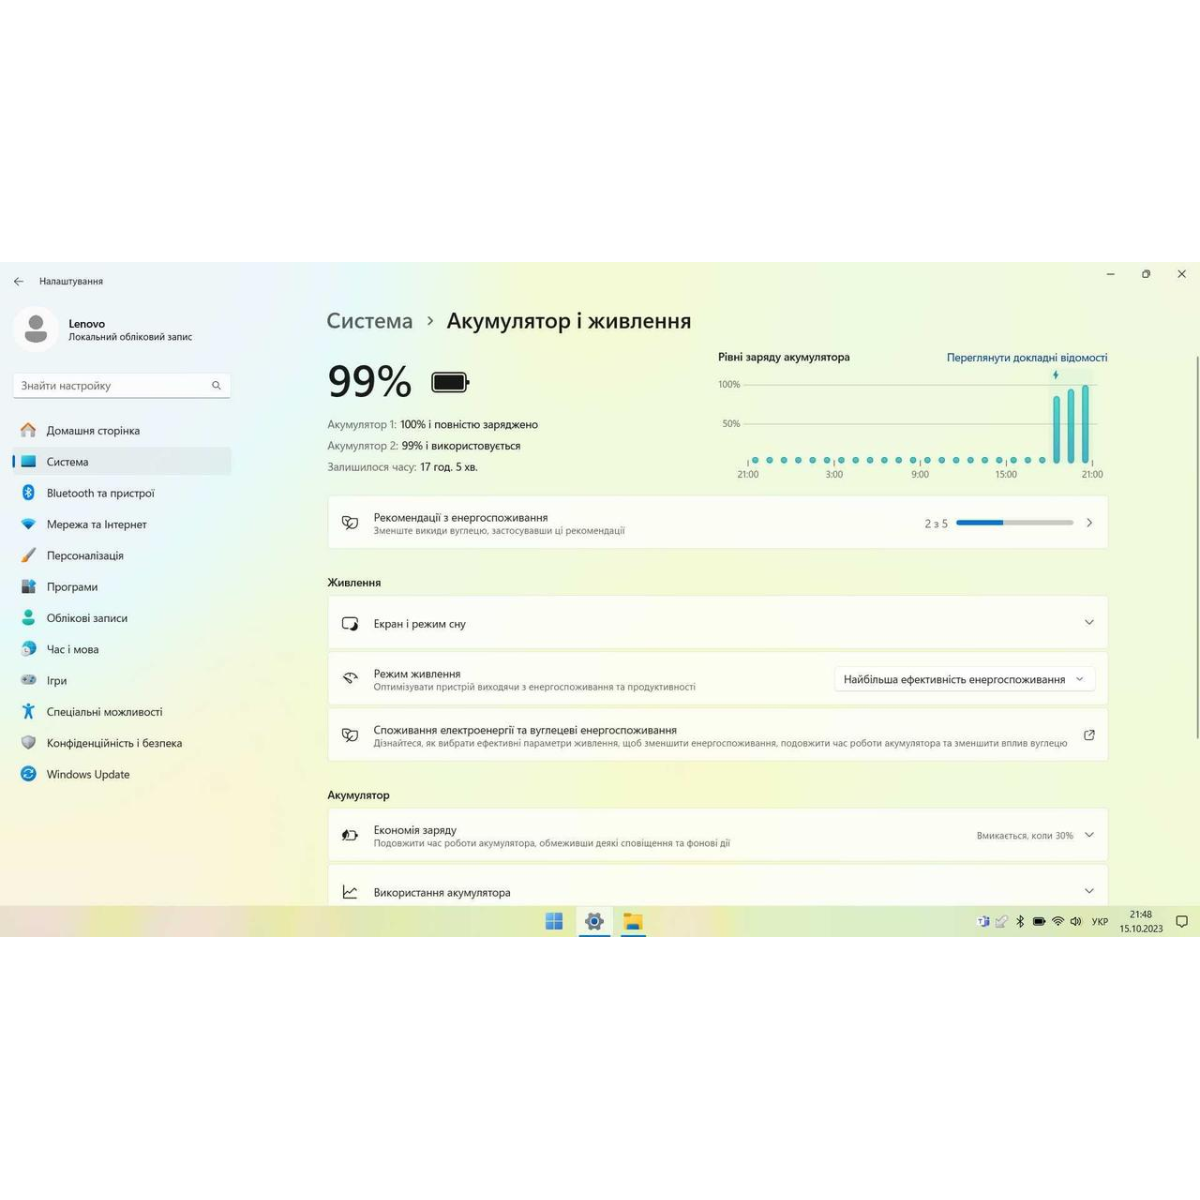Image resolution: width=1200 pixels, height=1200 pixels.
Task: Expand the Економія заряду section
Action: 1089,835
